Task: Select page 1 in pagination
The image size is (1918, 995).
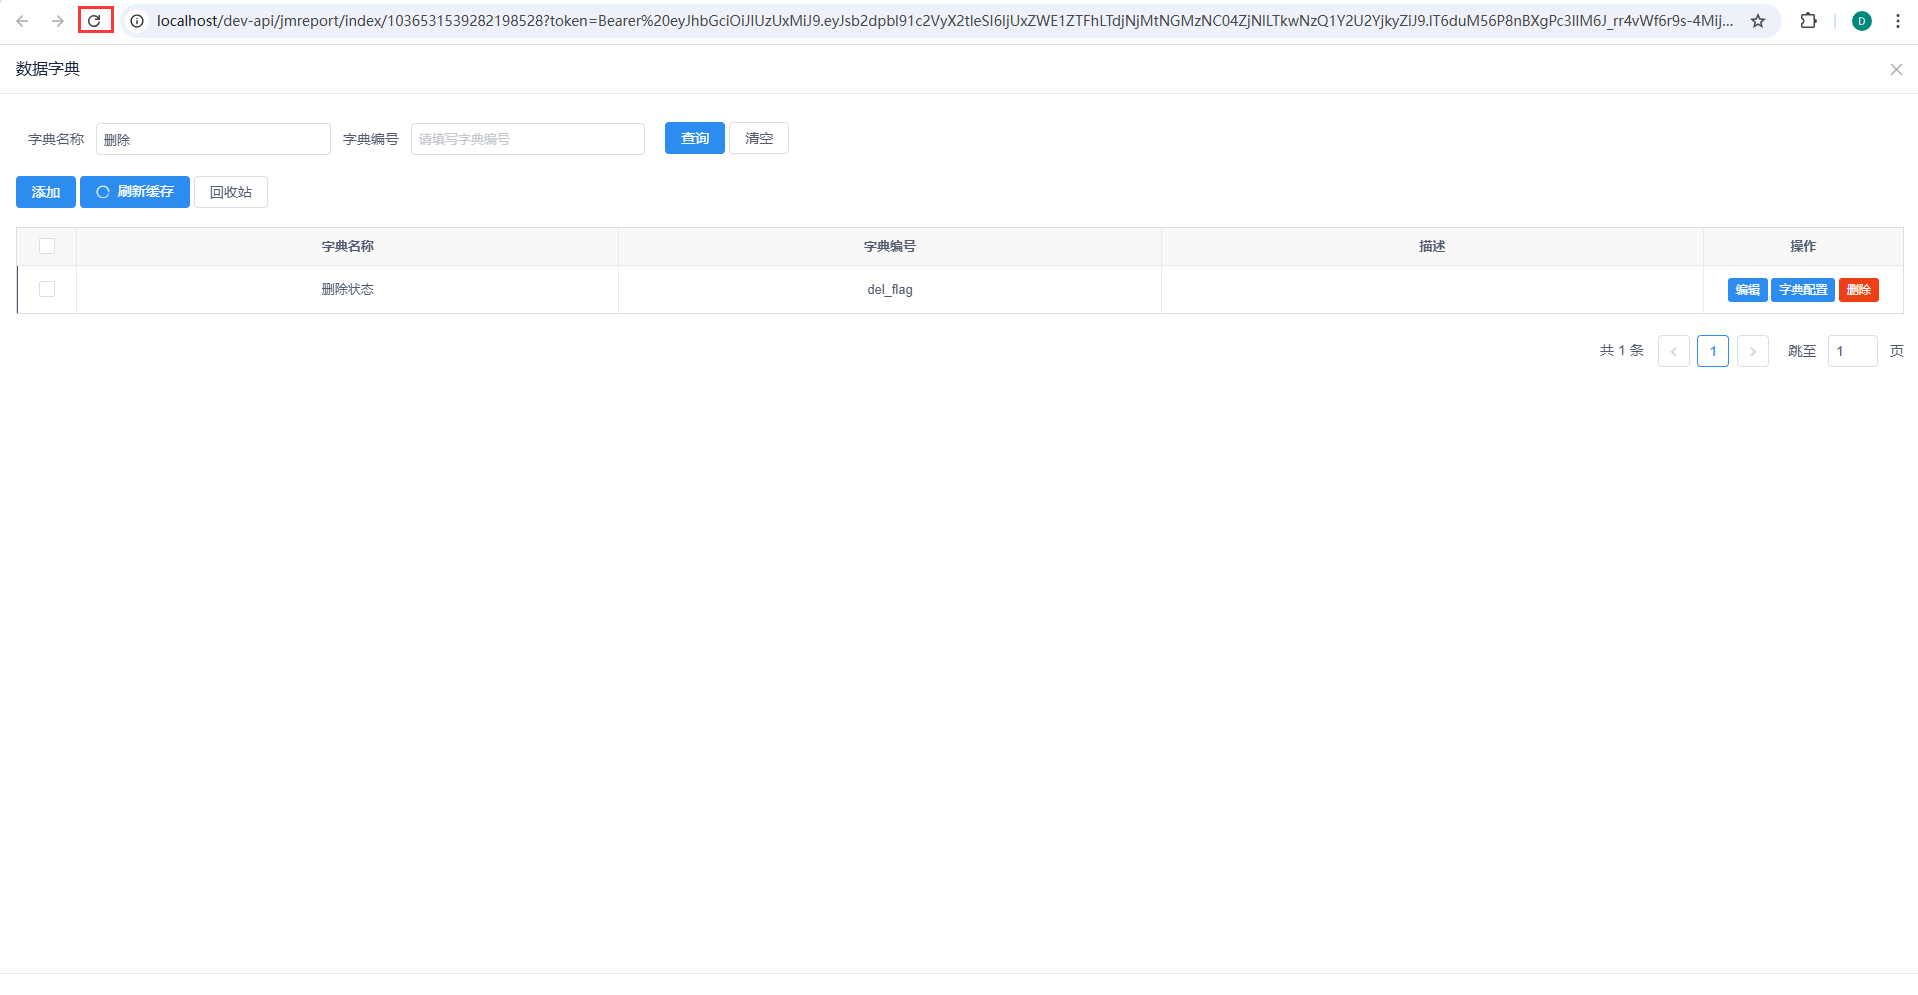Action: click(1713, 351)
